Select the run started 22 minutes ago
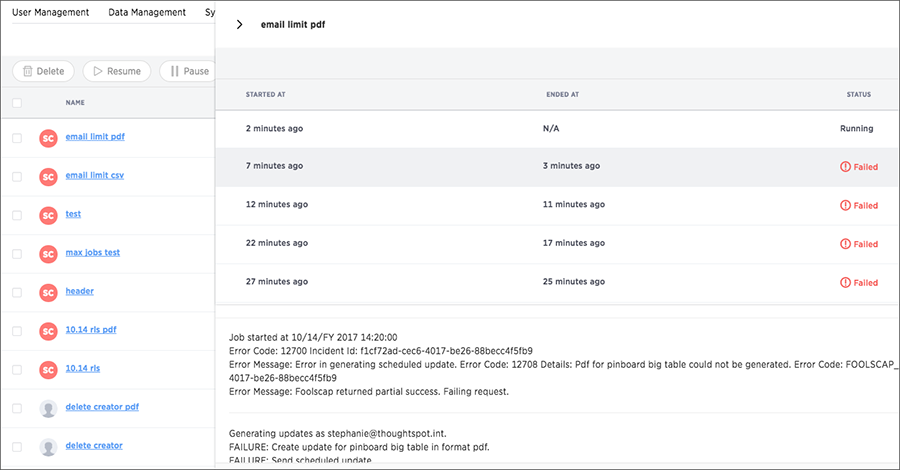The width and height of the screenshot is (900, 470). pyautogui.click(x=277, y=243)
